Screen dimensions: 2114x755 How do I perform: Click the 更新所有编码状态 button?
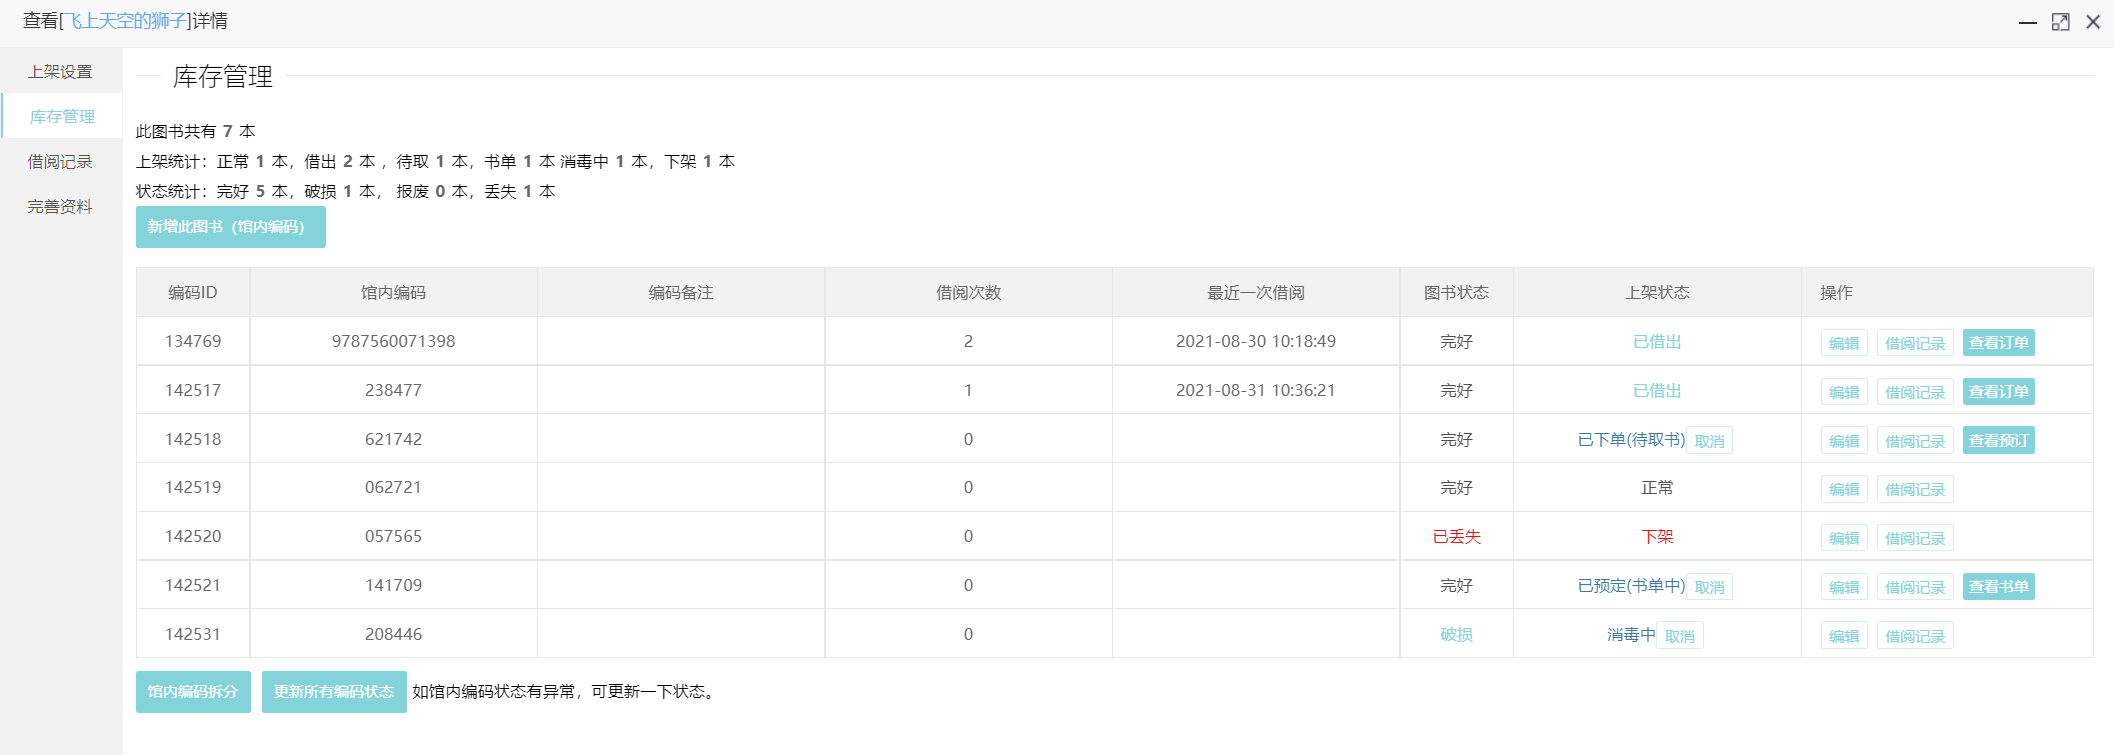(334, 692)
